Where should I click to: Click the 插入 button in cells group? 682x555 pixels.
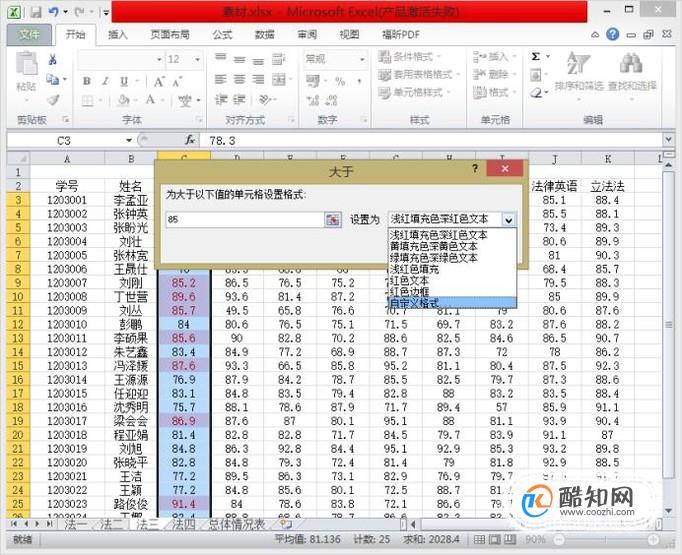495,57
